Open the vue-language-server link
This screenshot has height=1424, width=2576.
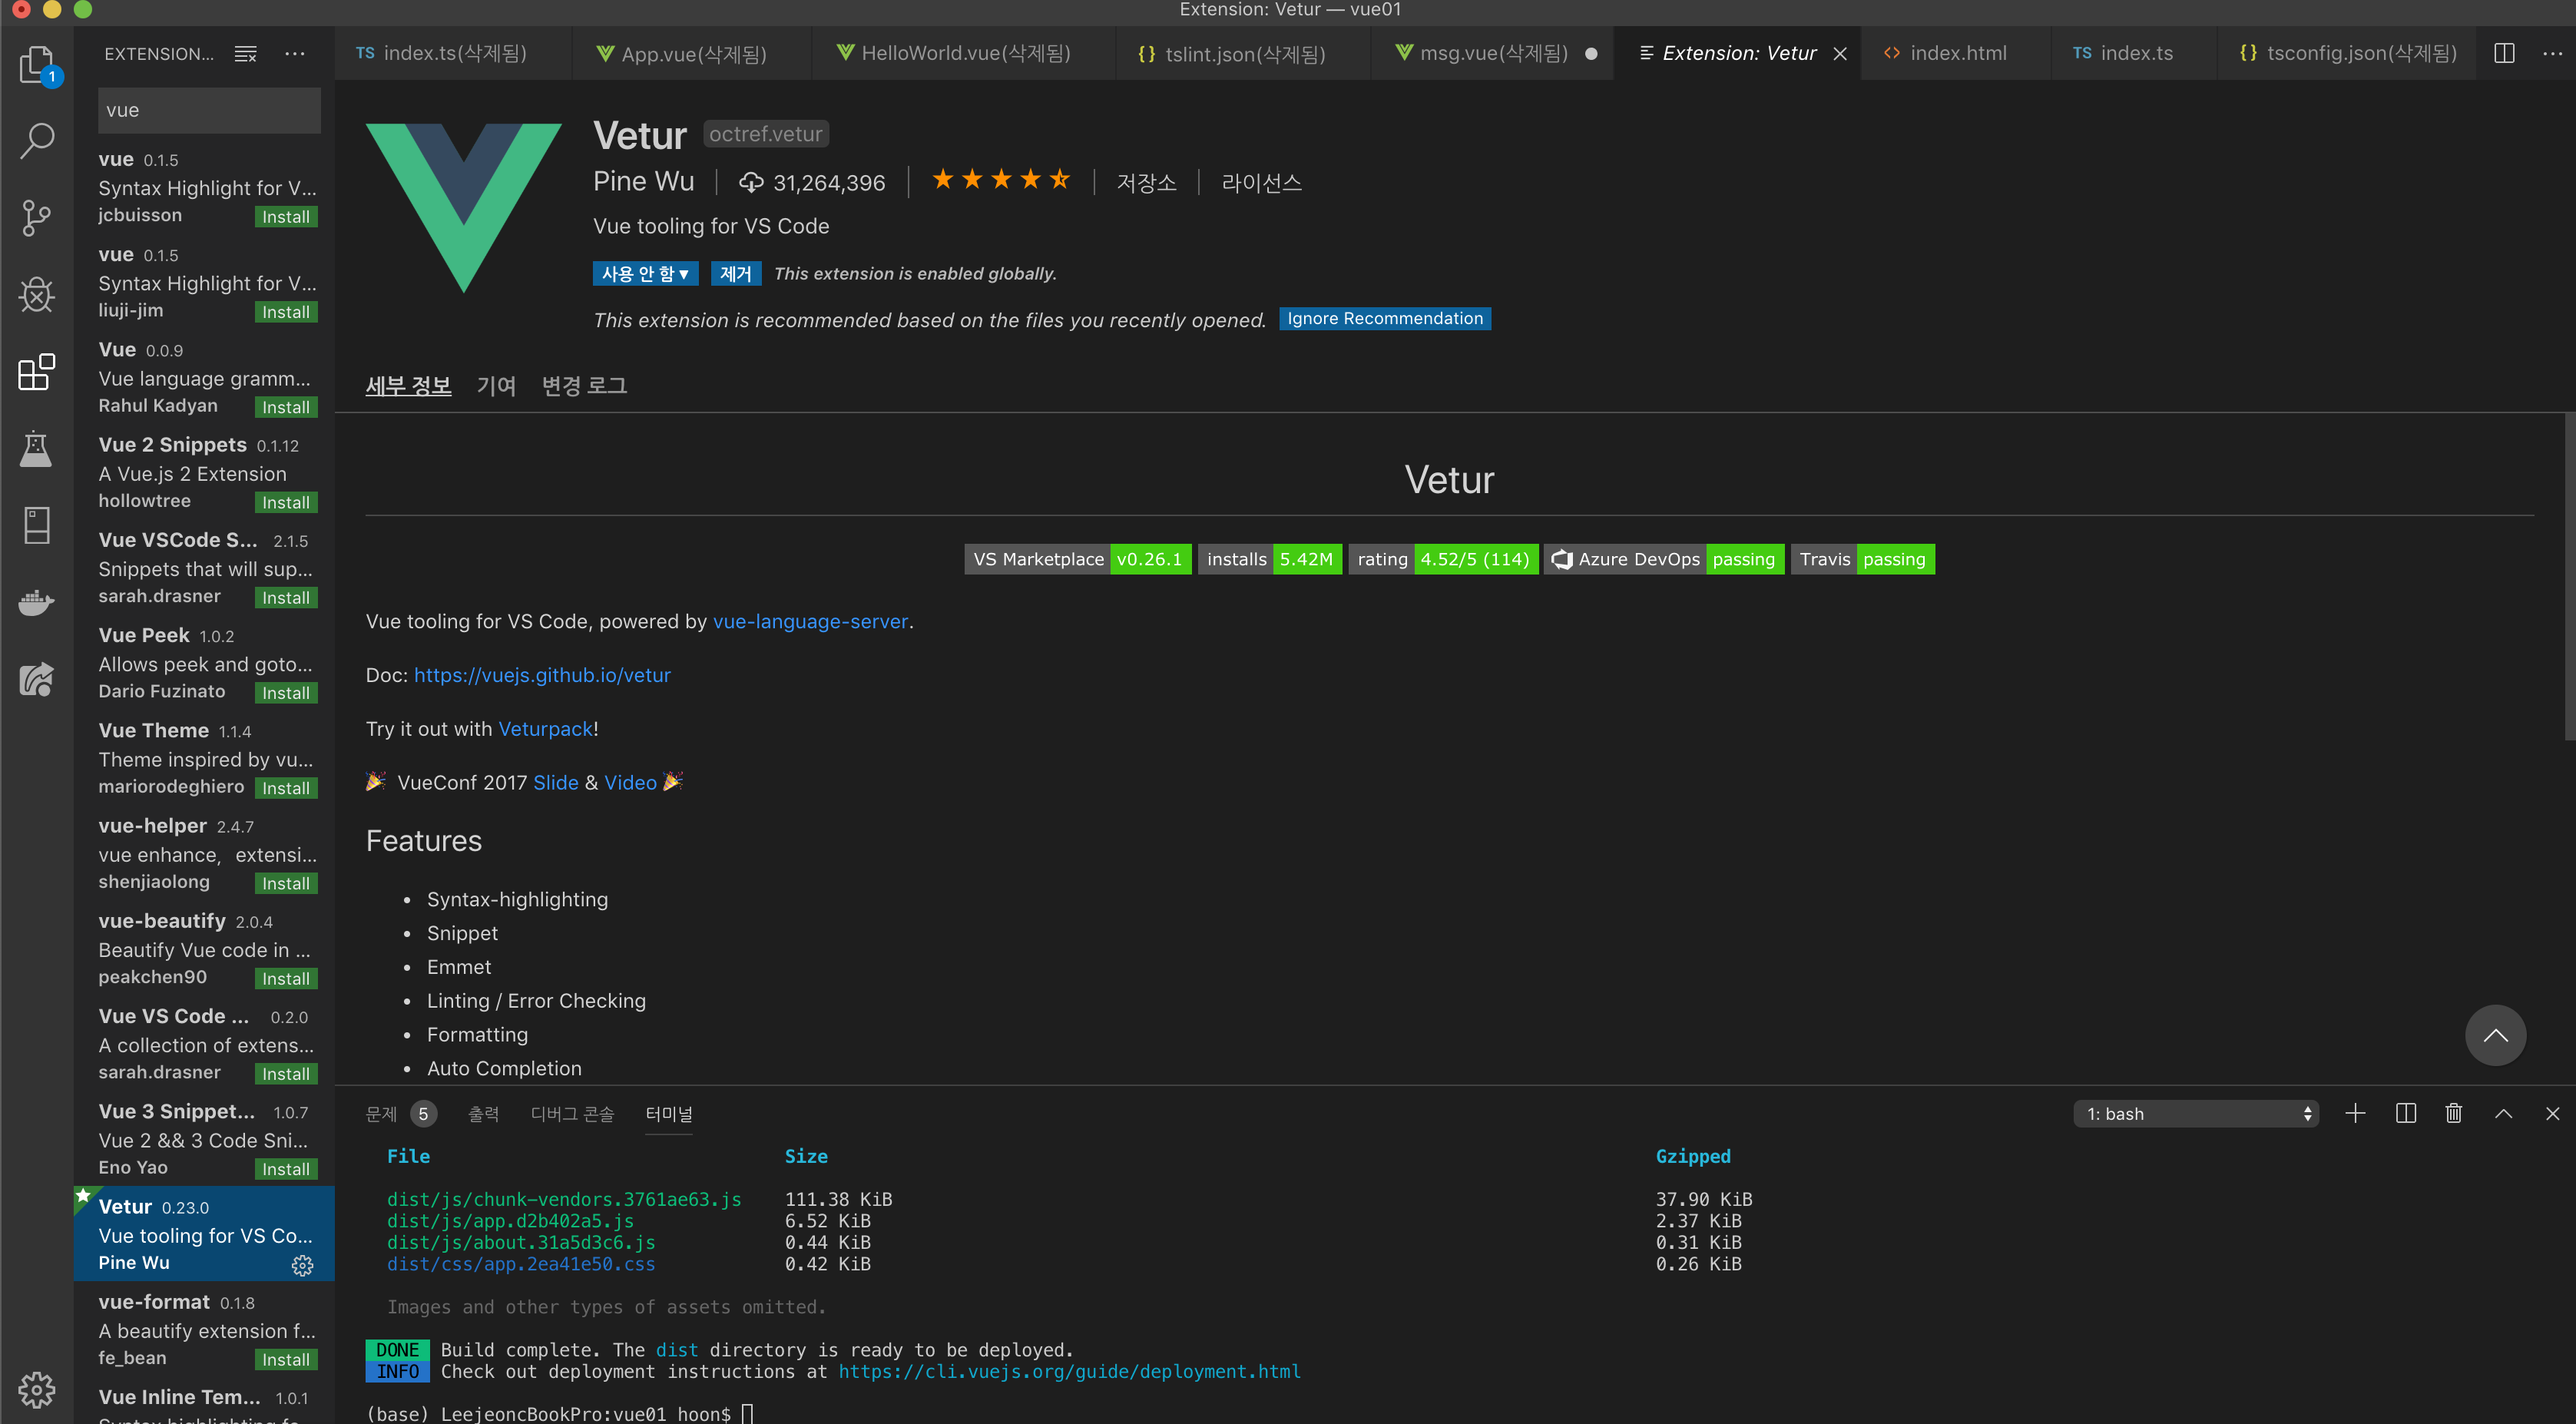click(810, 621)
